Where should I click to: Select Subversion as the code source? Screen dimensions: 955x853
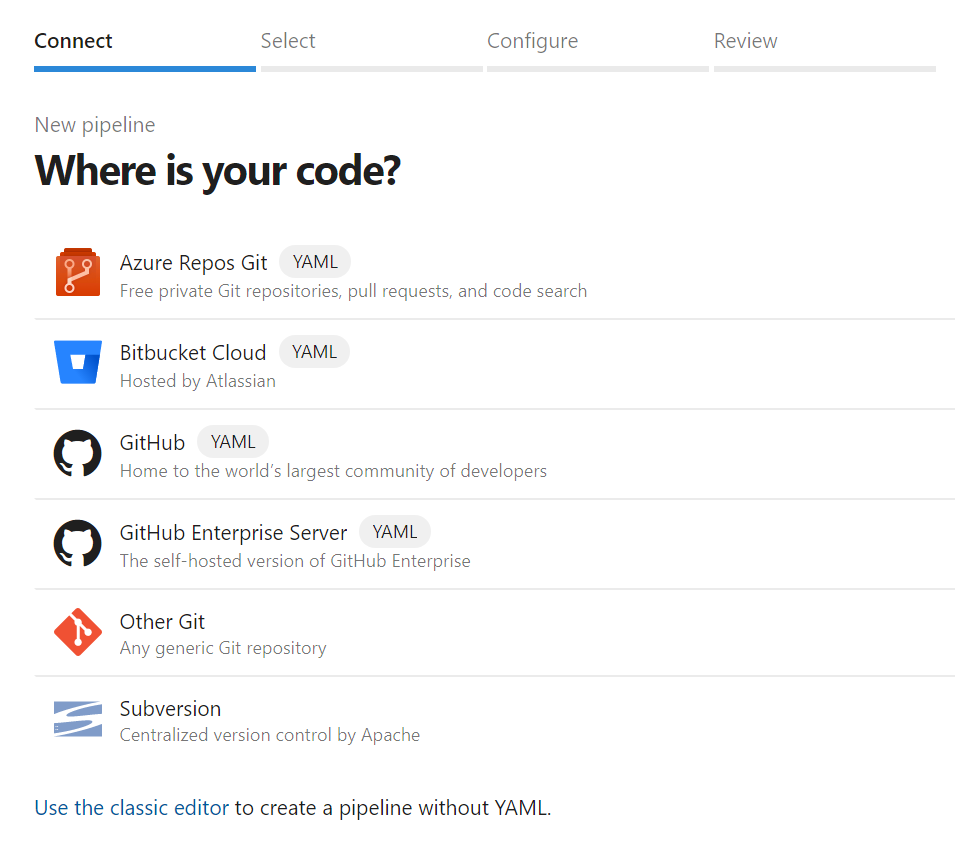[x=170, y=709]
